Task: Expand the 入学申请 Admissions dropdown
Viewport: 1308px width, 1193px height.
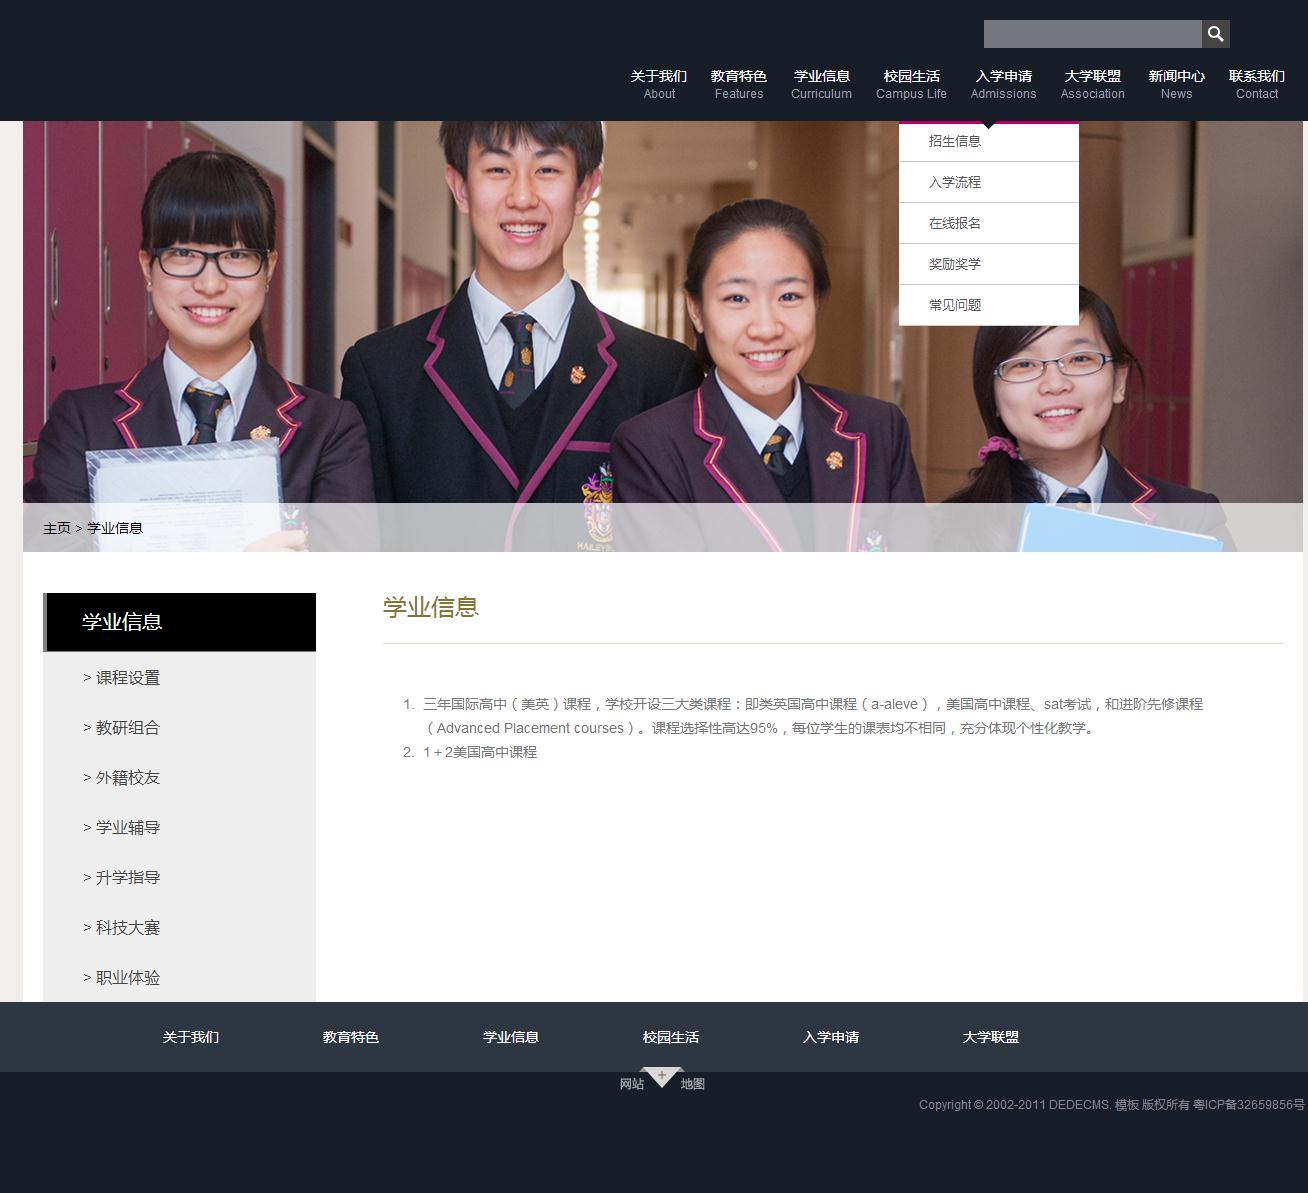Action: [x=1003, y=84]
